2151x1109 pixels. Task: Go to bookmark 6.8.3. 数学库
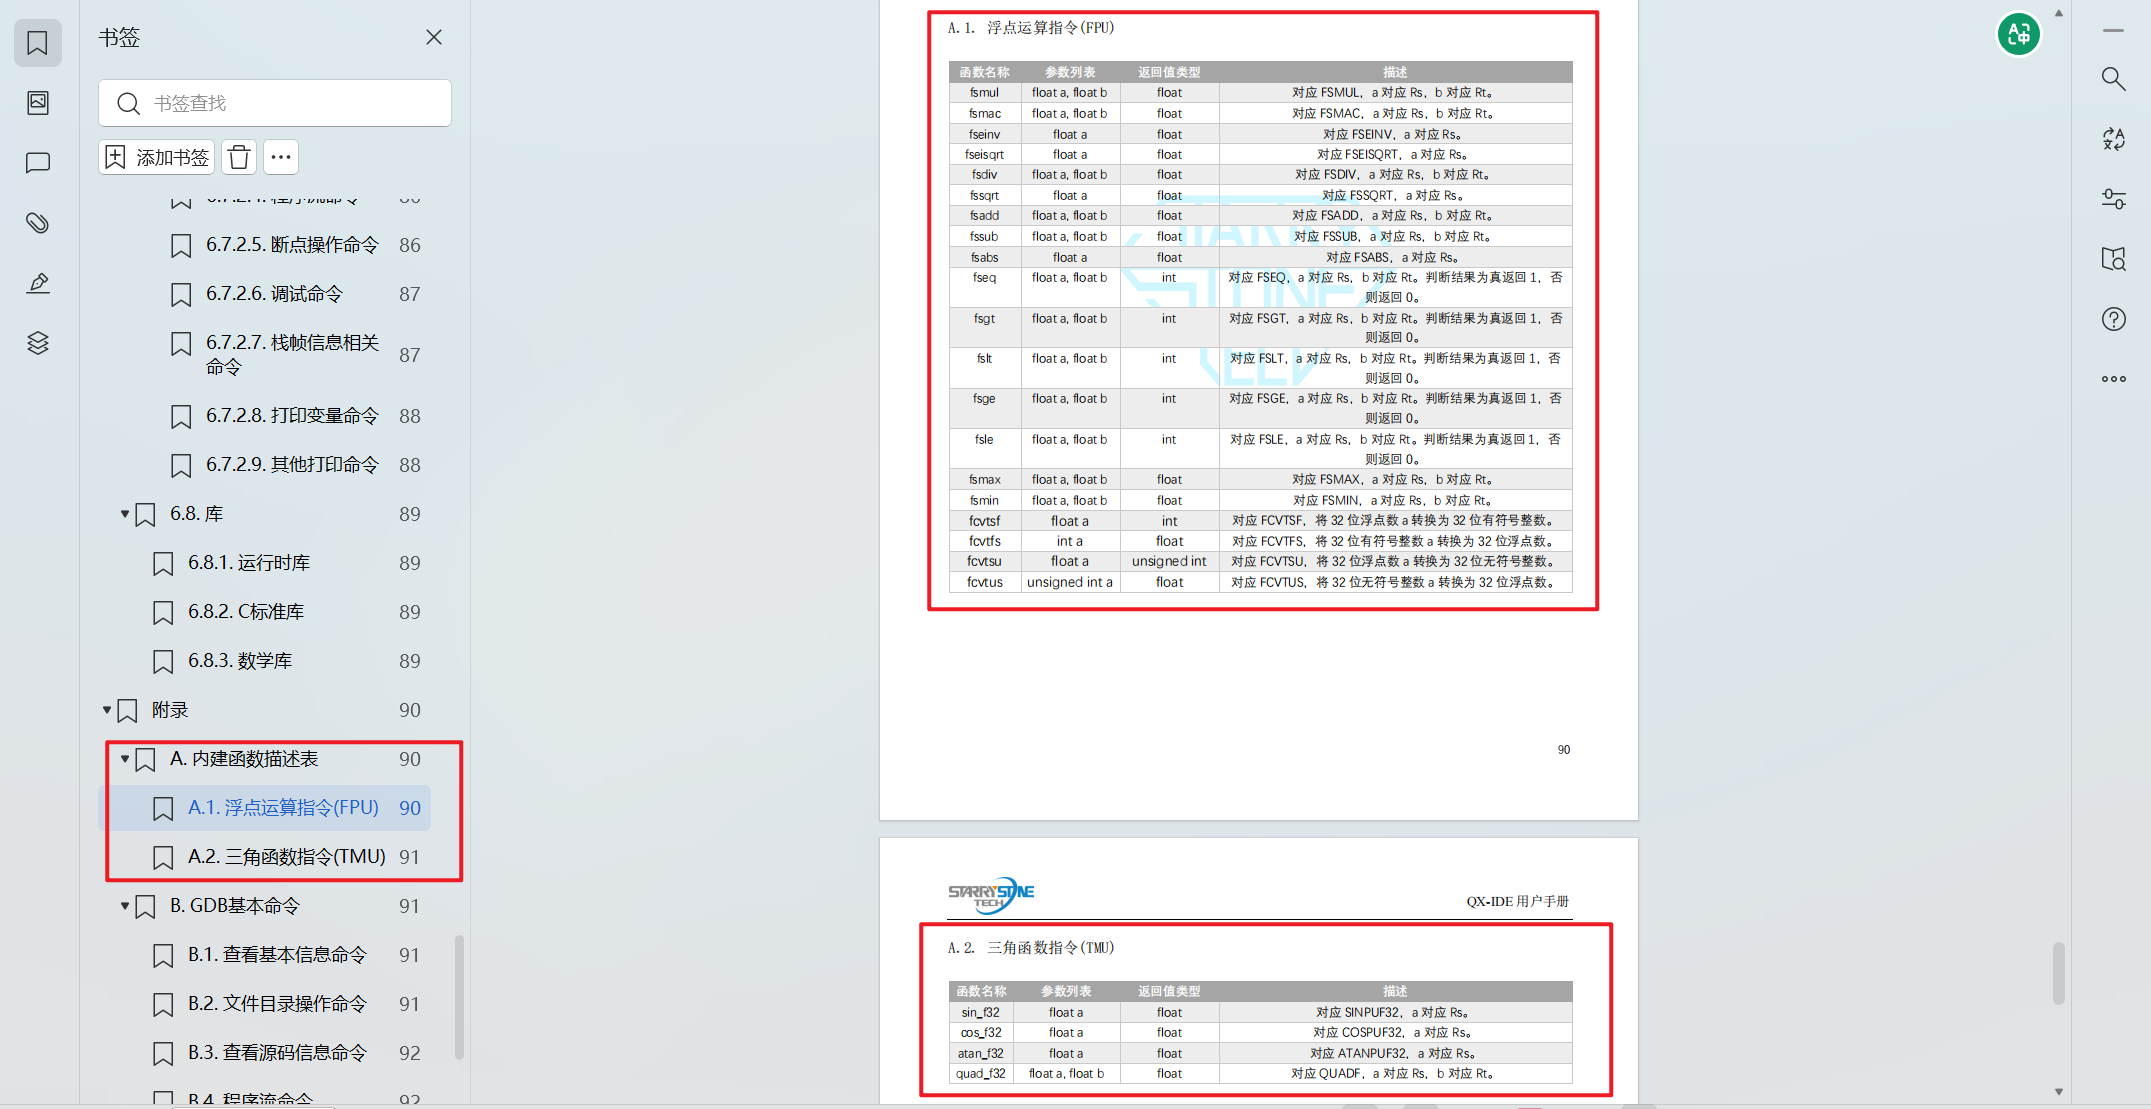tap(240, 661)
